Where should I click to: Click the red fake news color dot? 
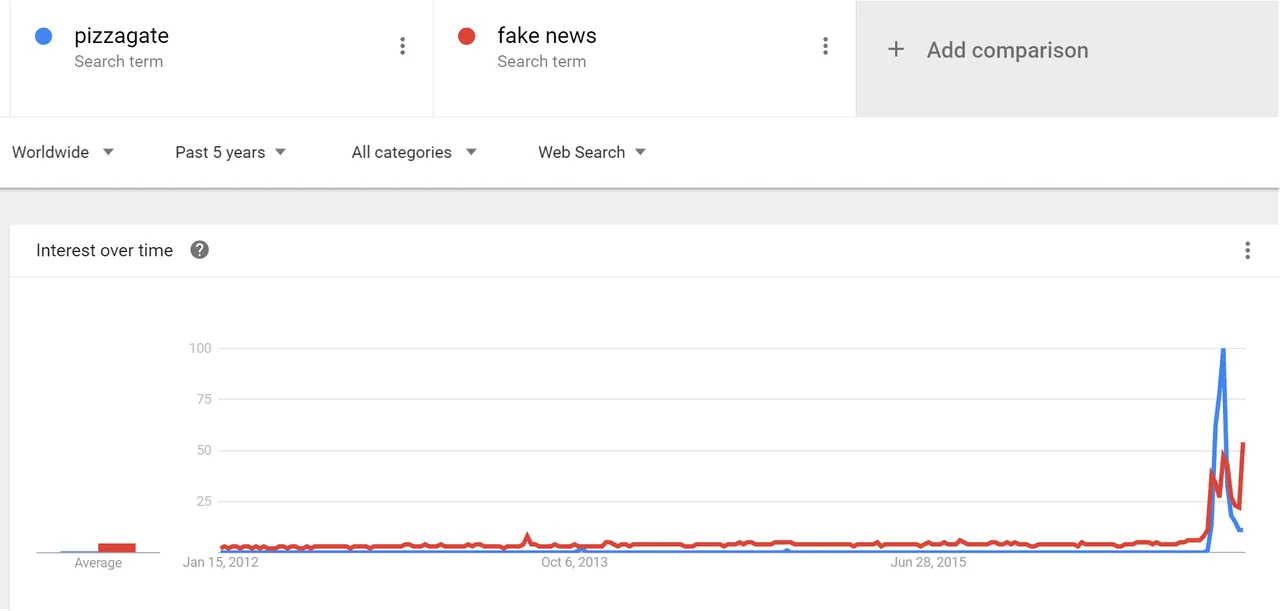[x=466, y=36]
